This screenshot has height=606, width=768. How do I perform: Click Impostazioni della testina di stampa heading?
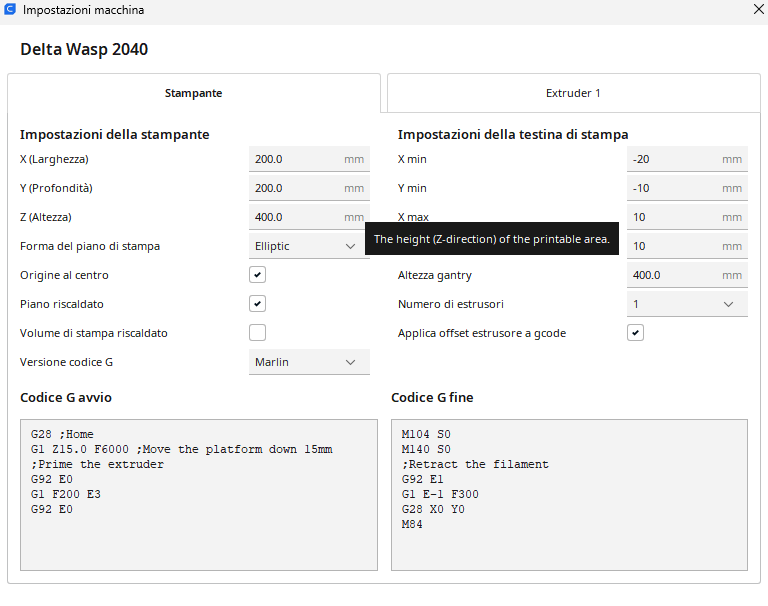513,134
